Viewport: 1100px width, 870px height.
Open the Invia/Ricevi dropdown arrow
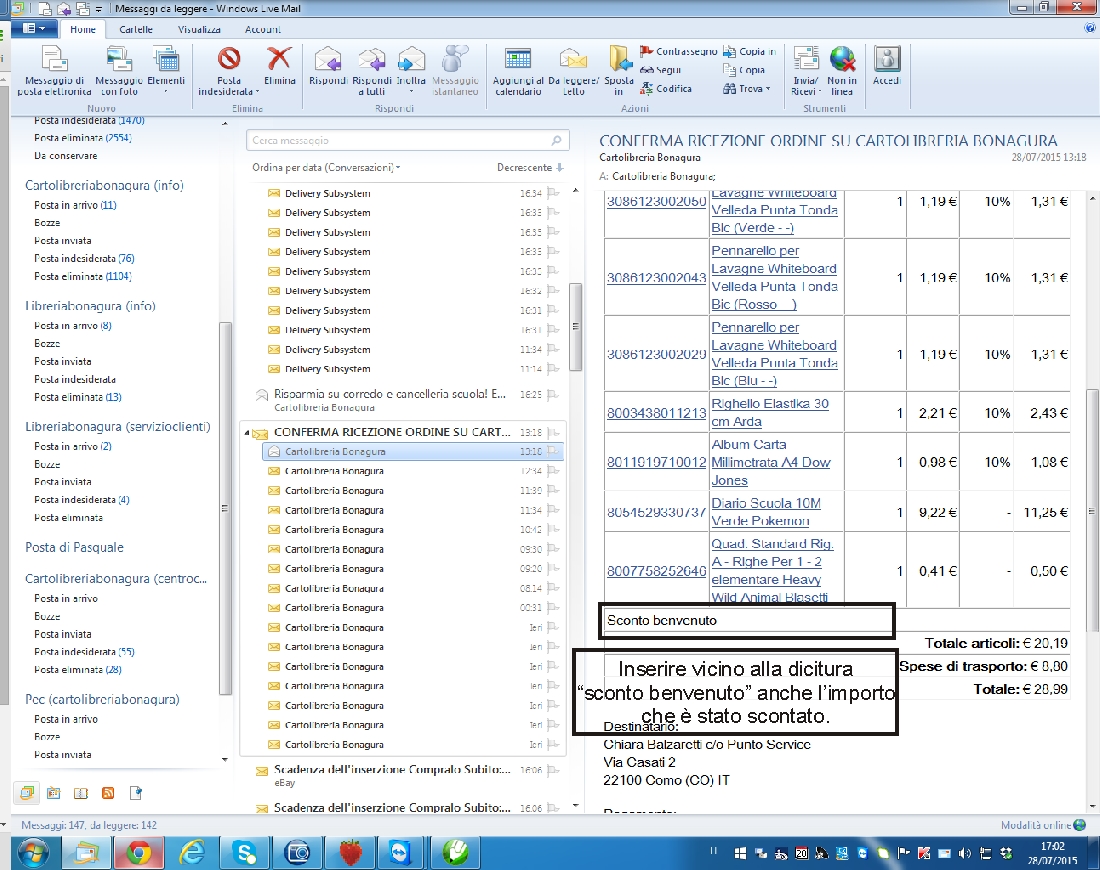coord(819,92)
